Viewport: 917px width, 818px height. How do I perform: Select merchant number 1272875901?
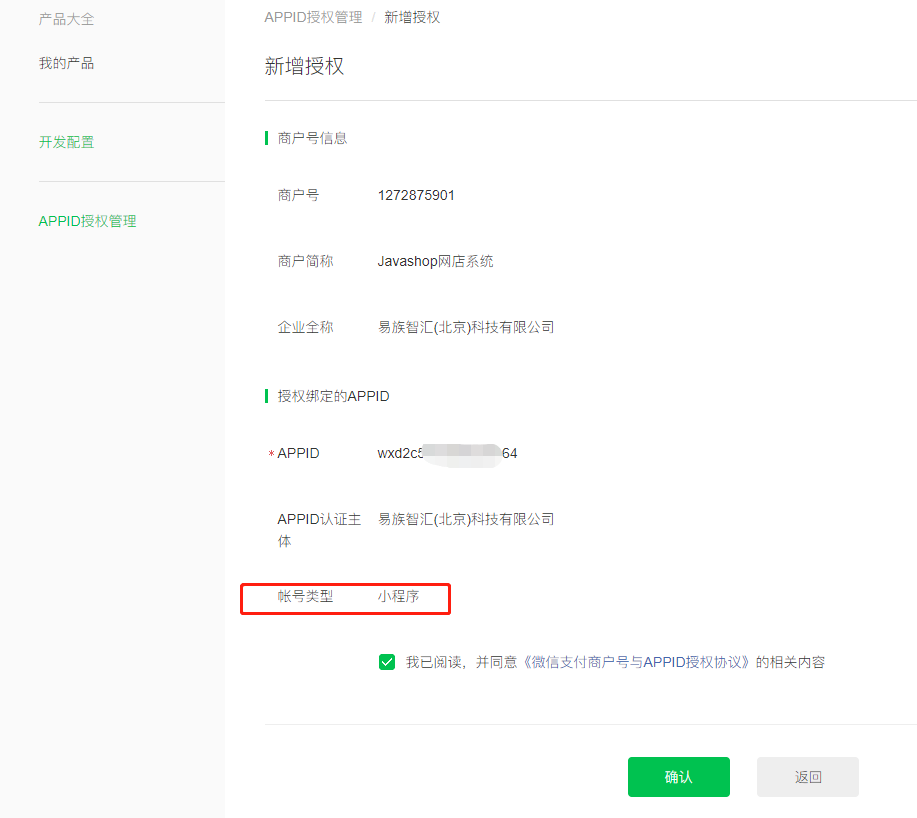[x=416, y=195]
